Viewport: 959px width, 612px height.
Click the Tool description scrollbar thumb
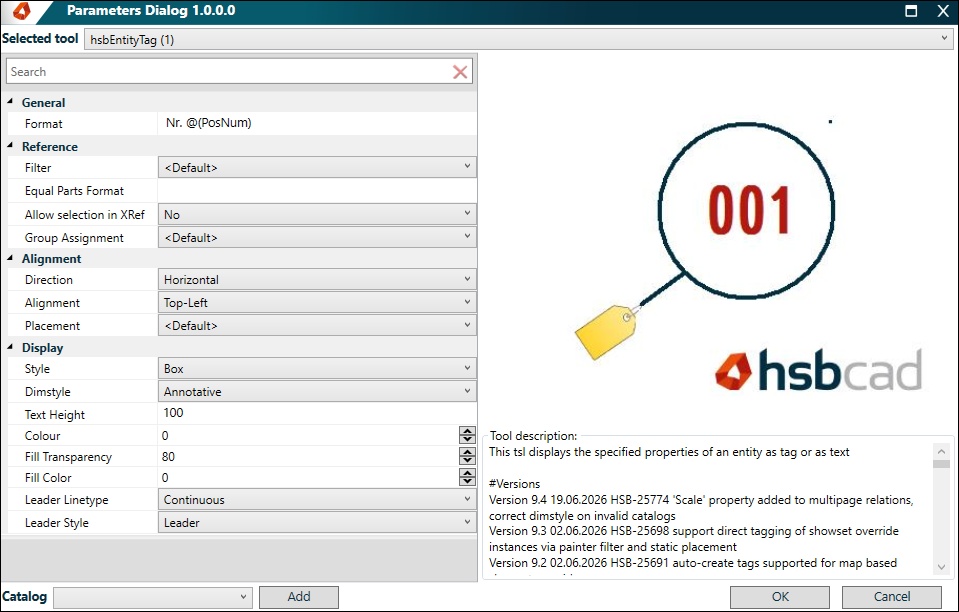pos(941,464)
